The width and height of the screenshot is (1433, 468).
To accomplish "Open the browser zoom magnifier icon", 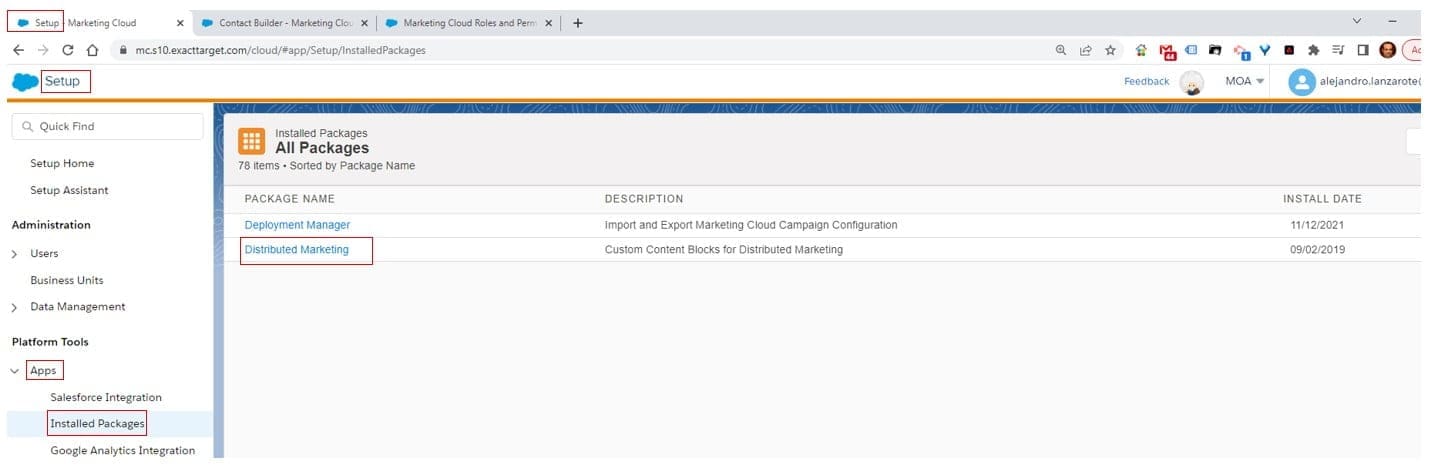I will coord(1061,50).
